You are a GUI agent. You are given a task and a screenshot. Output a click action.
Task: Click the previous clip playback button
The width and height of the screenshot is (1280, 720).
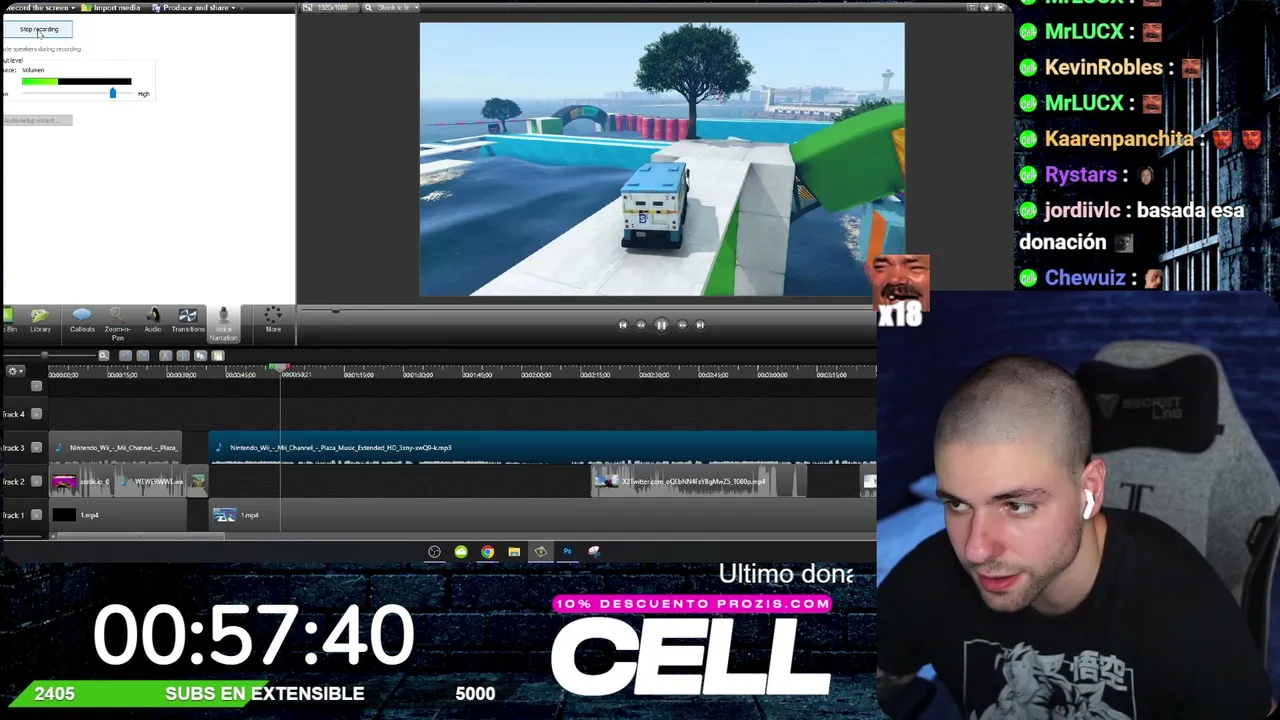pos(622,325)
